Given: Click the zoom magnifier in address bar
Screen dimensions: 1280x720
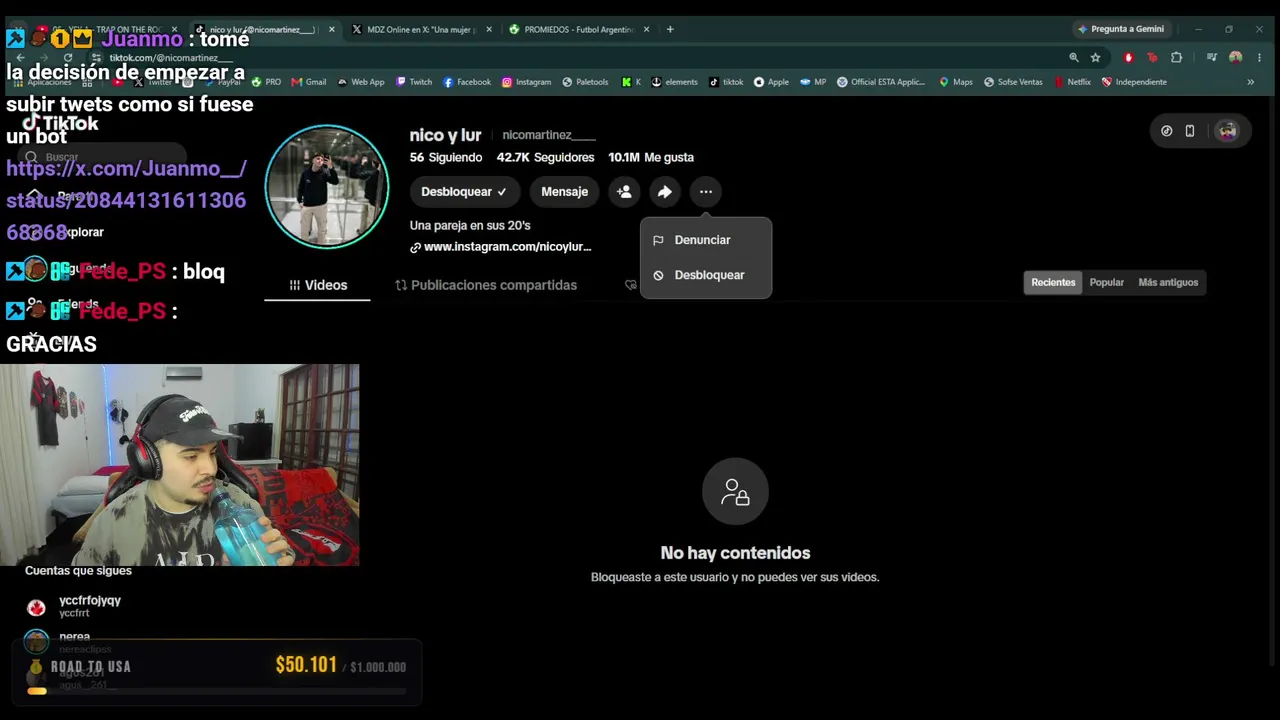Looking at the screenshot, I should [1074, 58].
